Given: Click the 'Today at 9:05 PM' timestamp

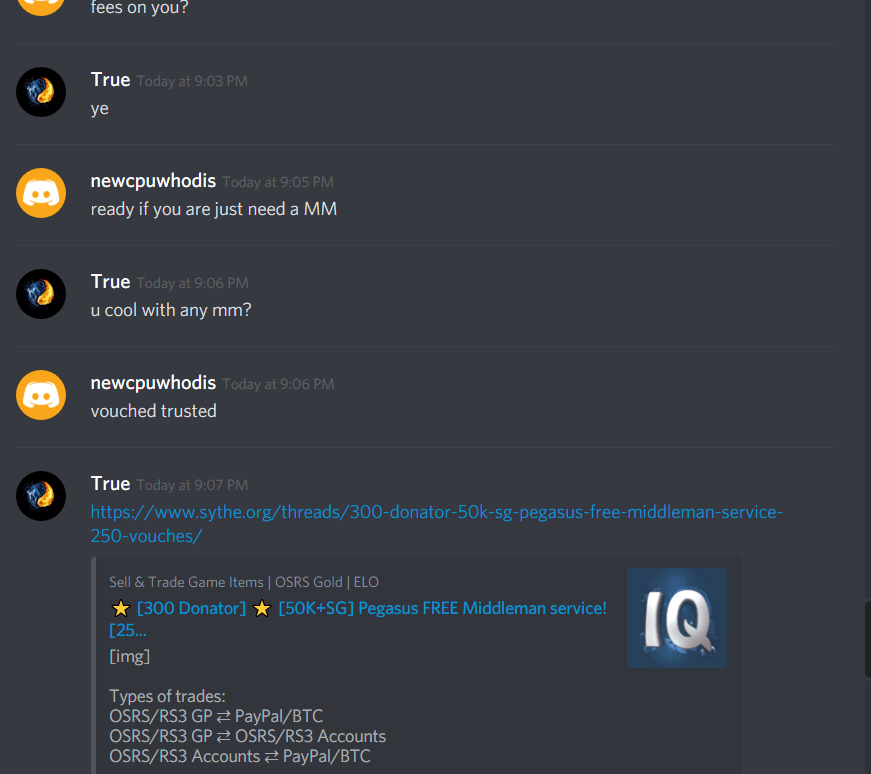Looking at the screenshot, I should tap(278, 182).
